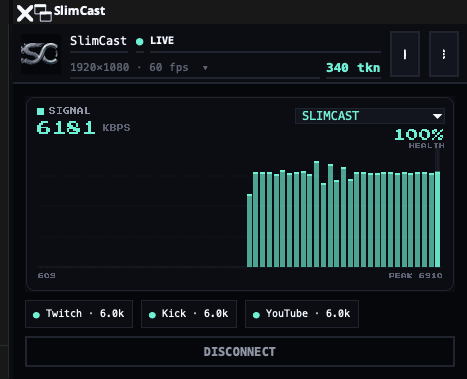
Task: Click the 340 tkn token balance
Action: (353, 68)
